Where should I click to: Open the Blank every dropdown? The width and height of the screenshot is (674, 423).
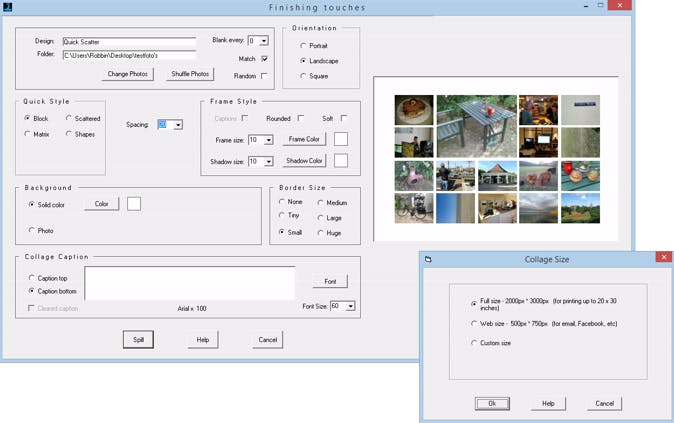(x=264, y=41)
